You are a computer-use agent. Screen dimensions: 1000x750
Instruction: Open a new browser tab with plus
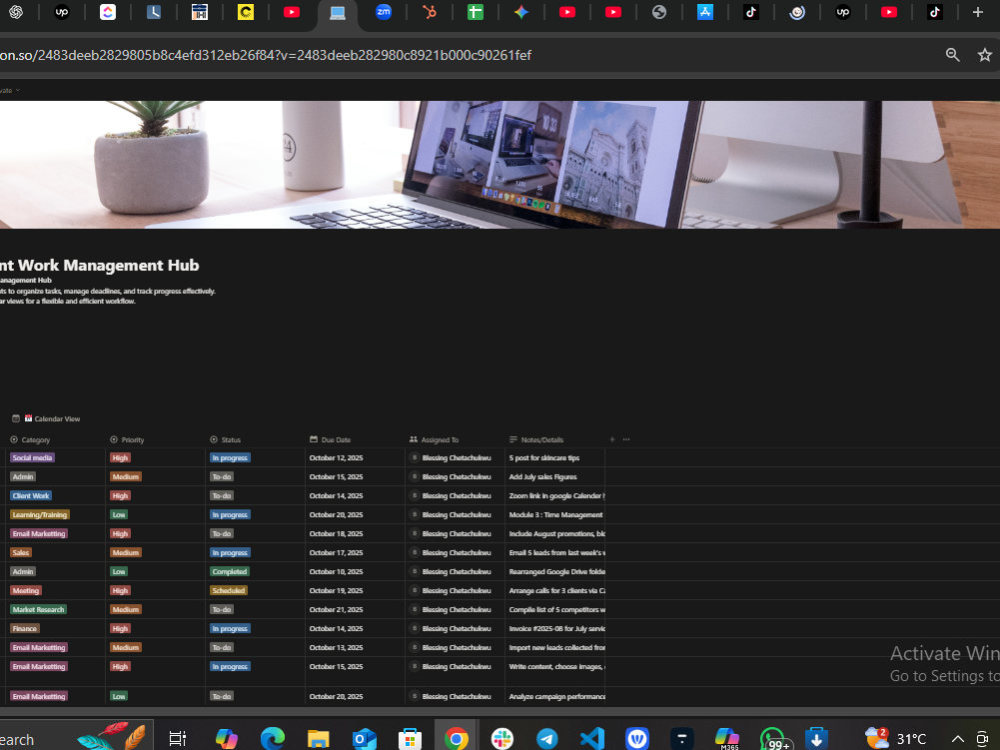(x=978, y=12)
